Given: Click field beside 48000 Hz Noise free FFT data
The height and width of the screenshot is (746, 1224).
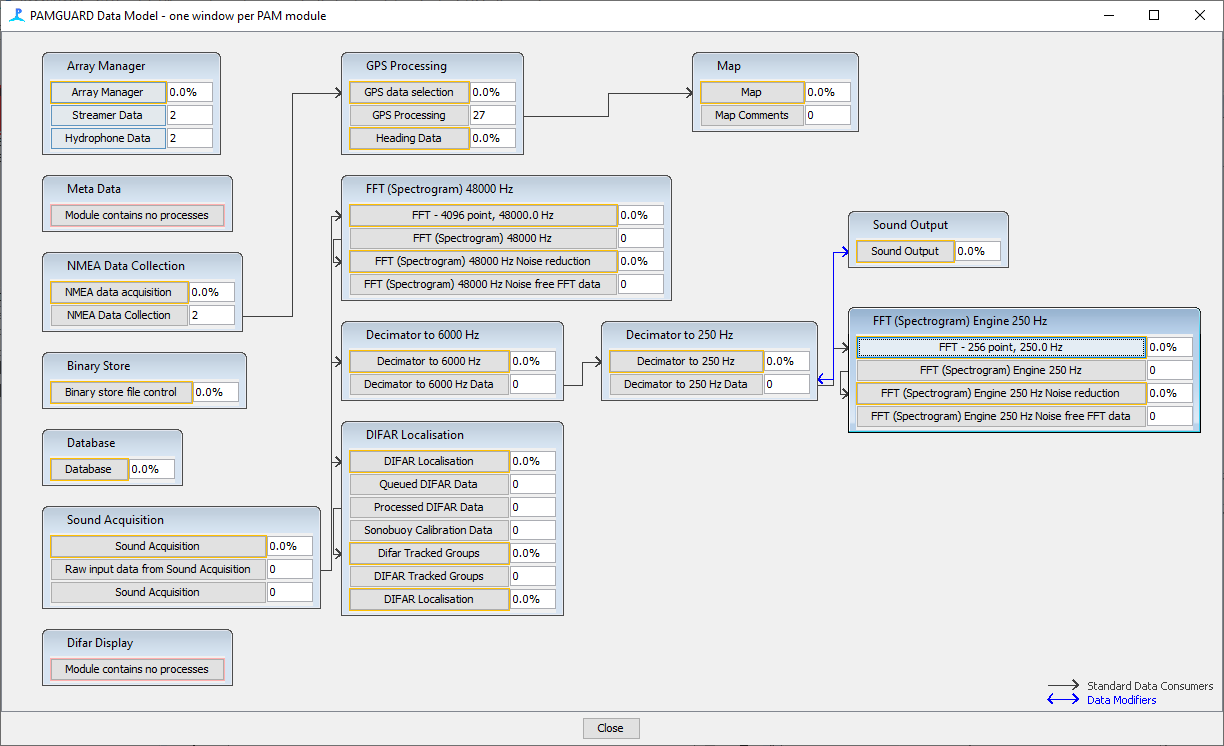Looking at the screenshot, I should point(641,284).
